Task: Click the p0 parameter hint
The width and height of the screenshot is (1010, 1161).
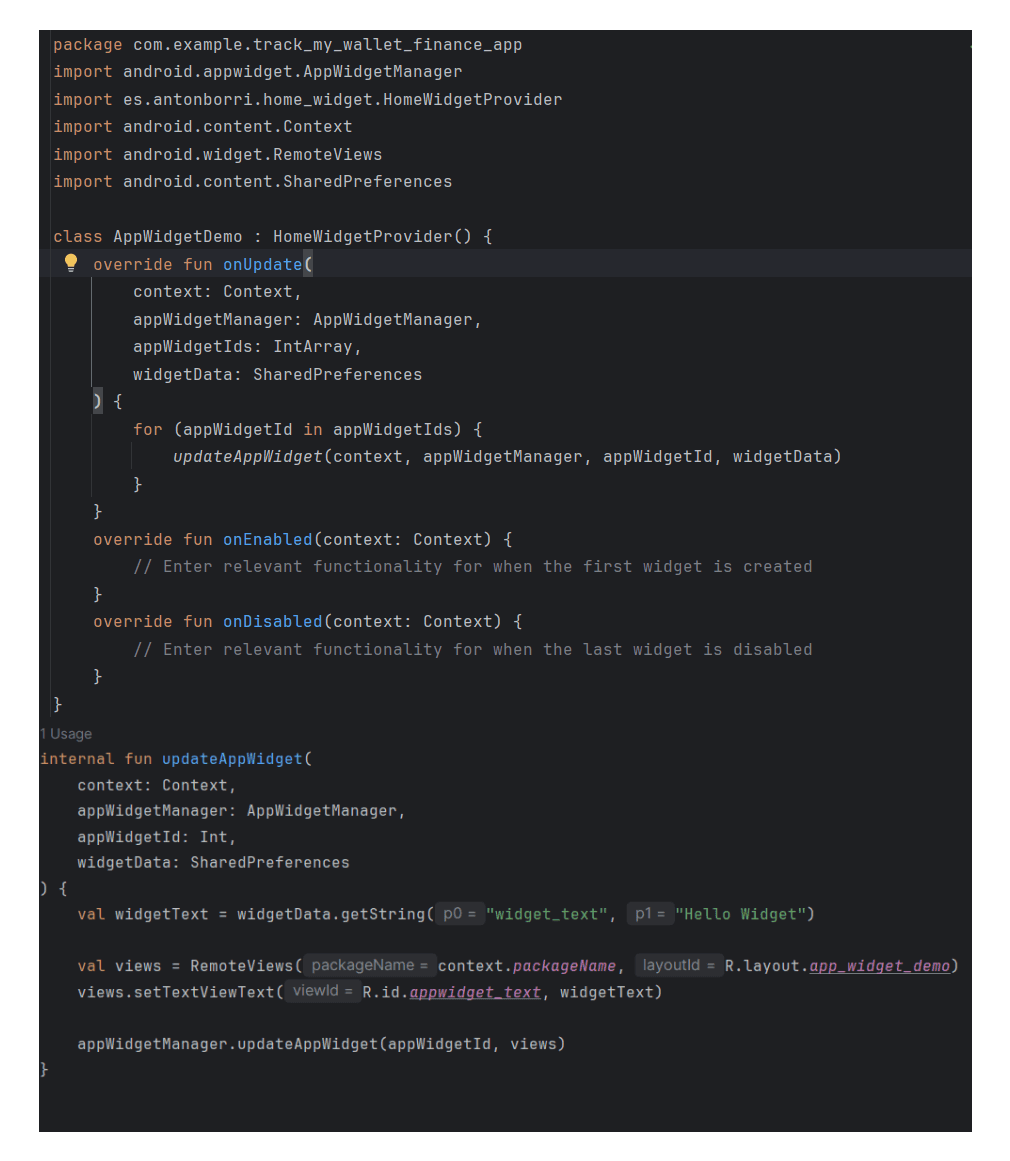Action: click(x=460, y=914)
